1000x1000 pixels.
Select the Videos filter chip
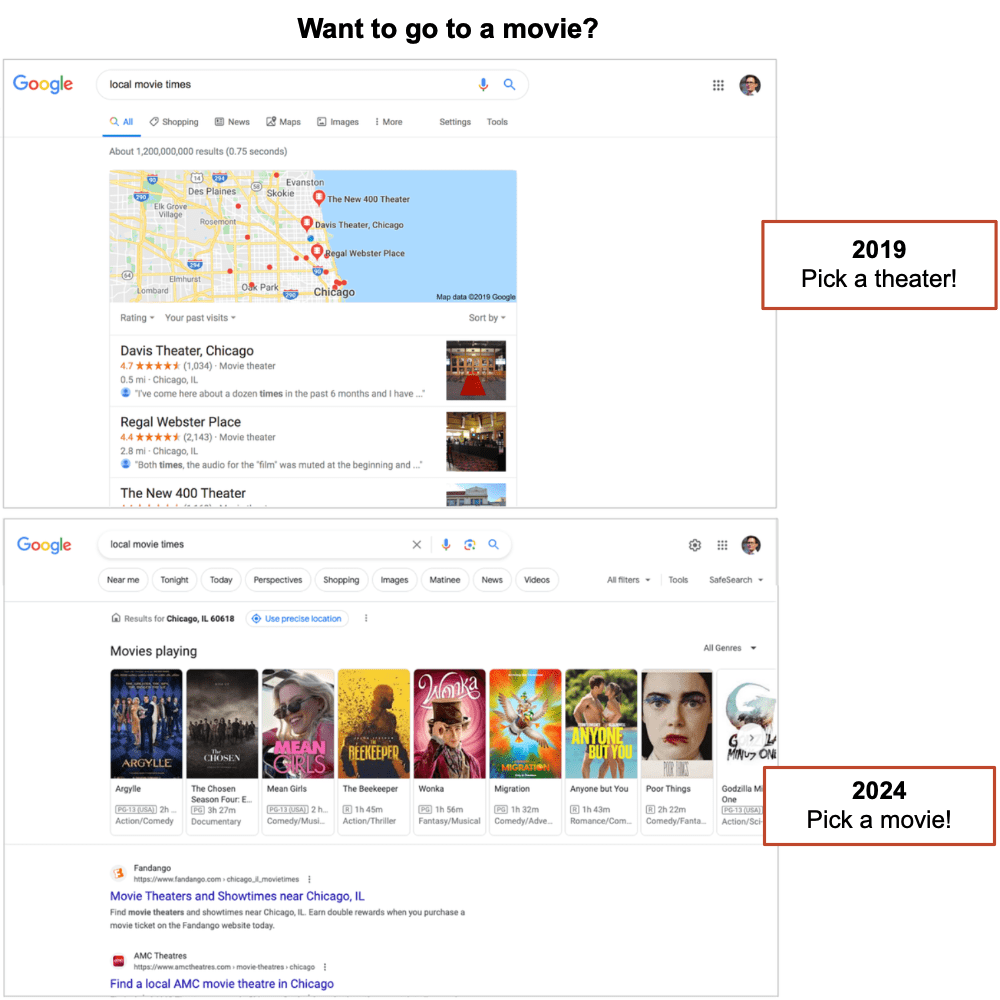click(536, 580)
